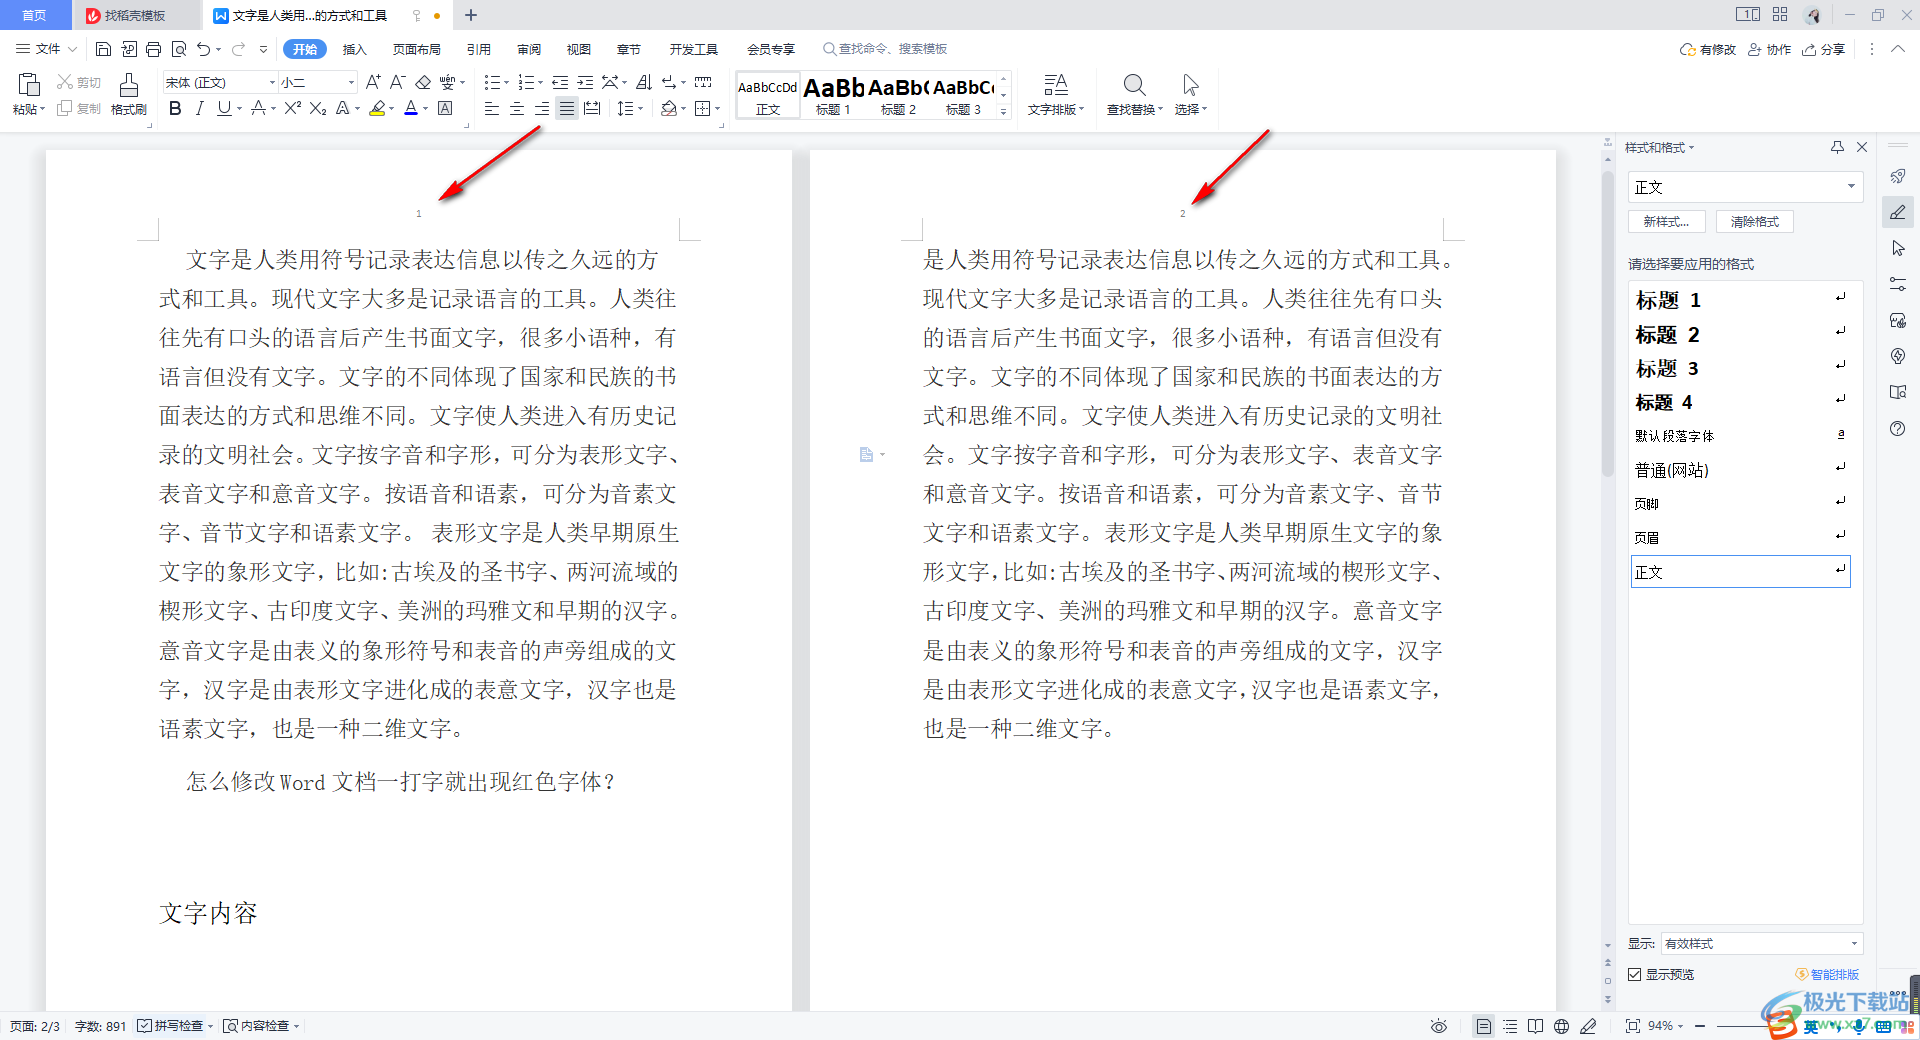Open reading layout view in status bar

click(1535, 1026)
